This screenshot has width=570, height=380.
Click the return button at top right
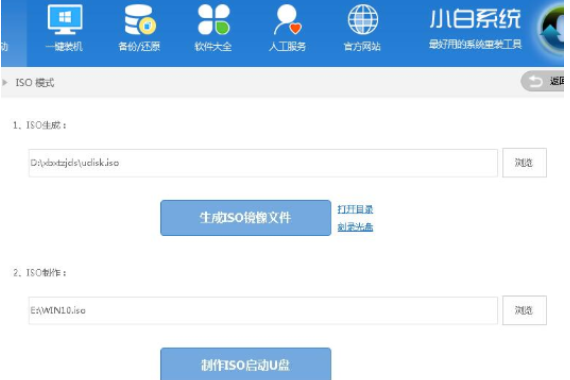542,81
